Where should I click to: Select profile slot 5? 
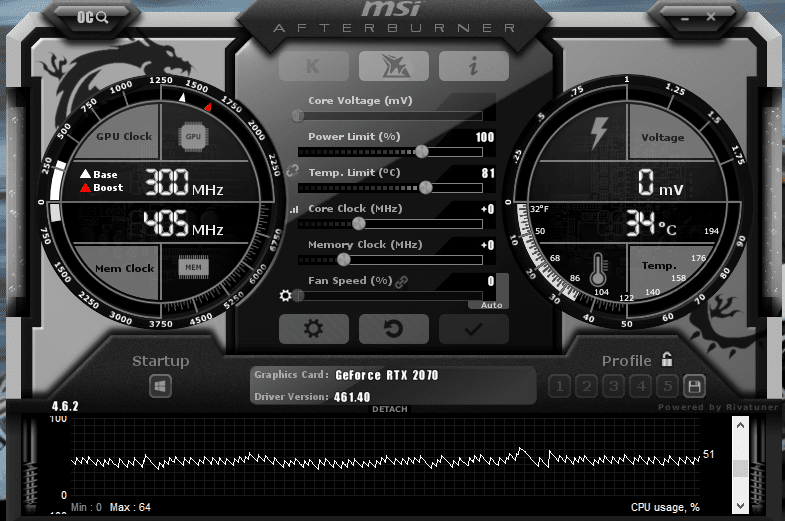667,386
